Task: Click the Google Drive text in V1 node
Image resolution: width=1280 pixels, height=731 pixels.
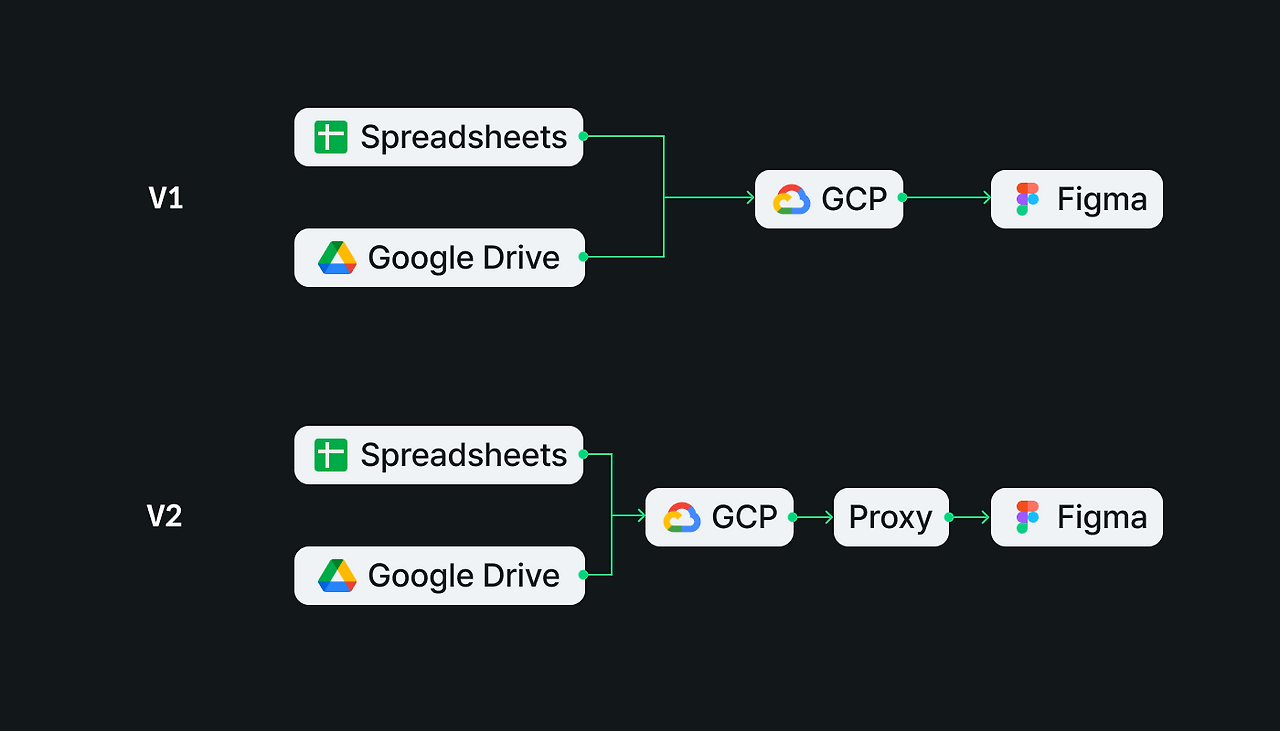Action: [464, 258]
